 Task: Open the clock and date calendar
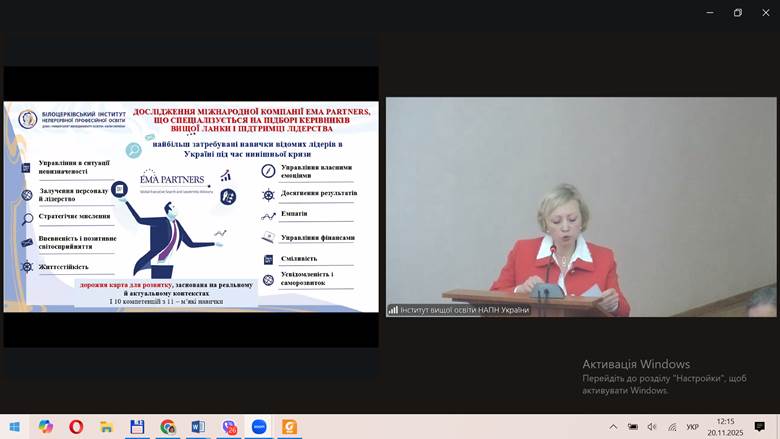coord(725,427)
